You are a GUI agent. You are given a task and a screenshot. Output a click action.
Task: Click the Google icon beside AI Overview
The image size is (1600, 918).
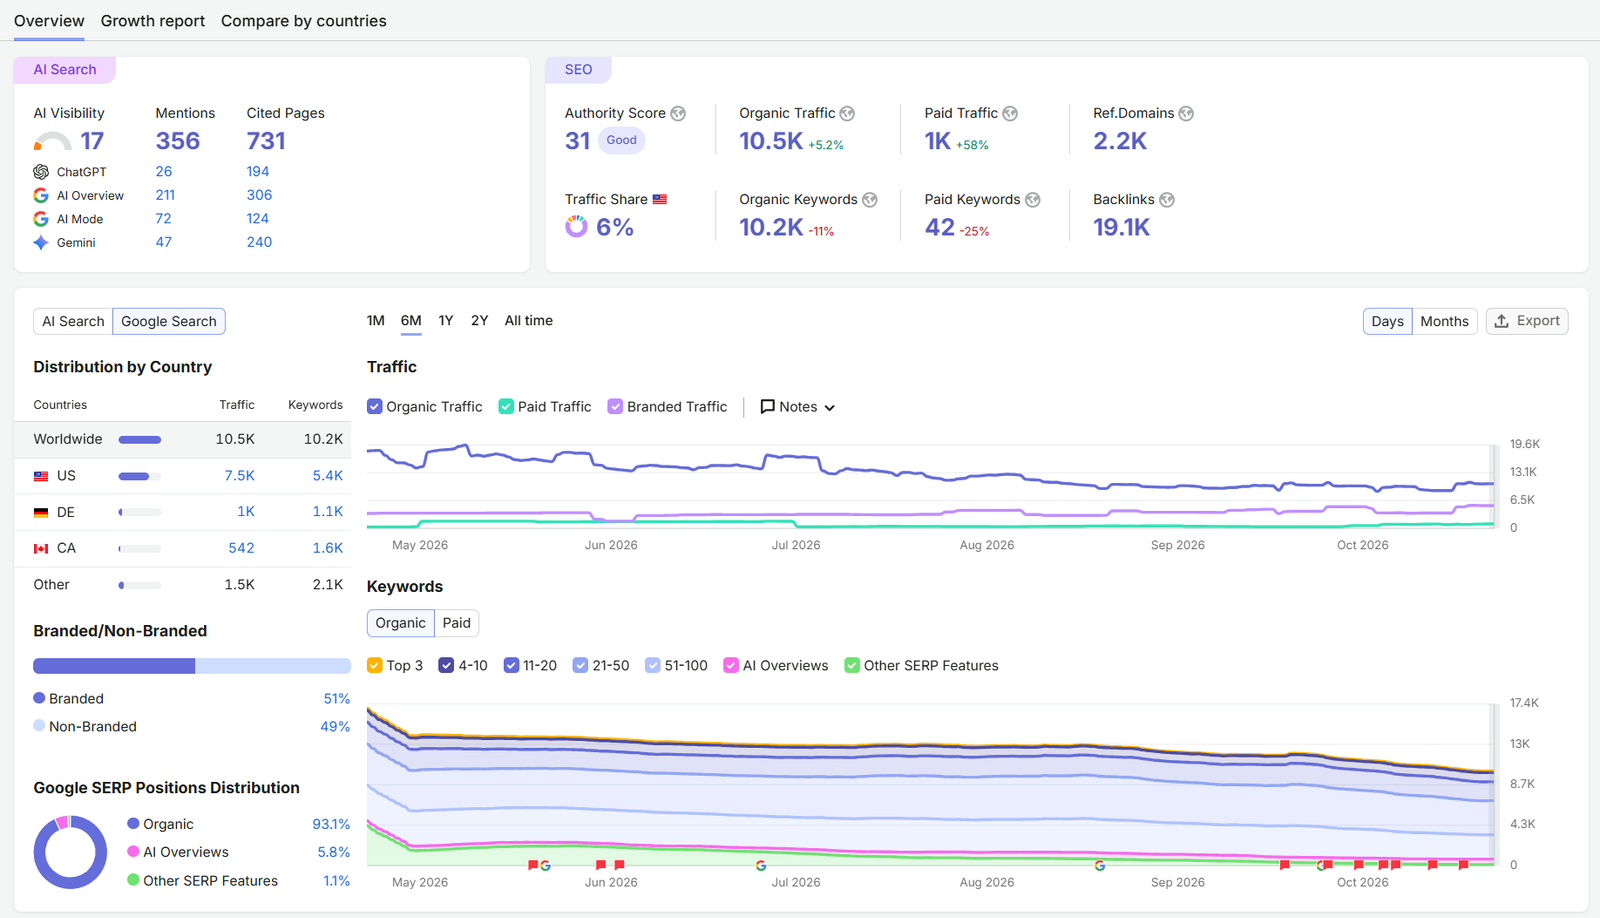tap(41, 195)
